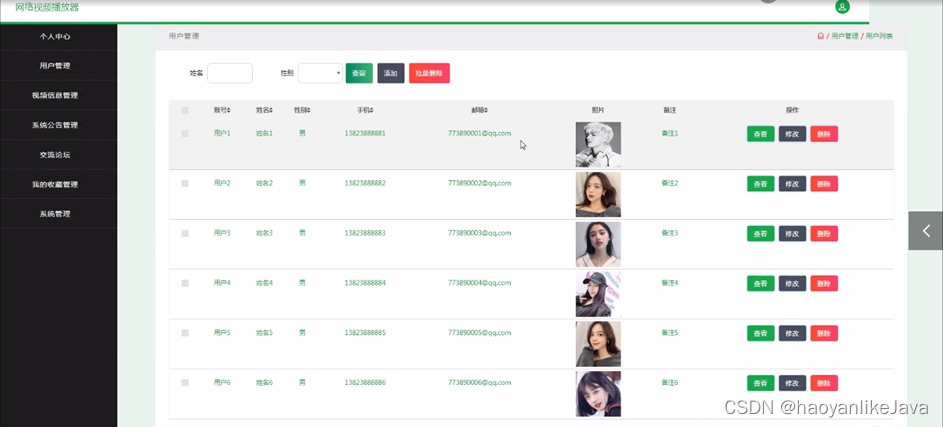
Task: Open 视频信息管理 in the sidebar
Action: point(55,96)
